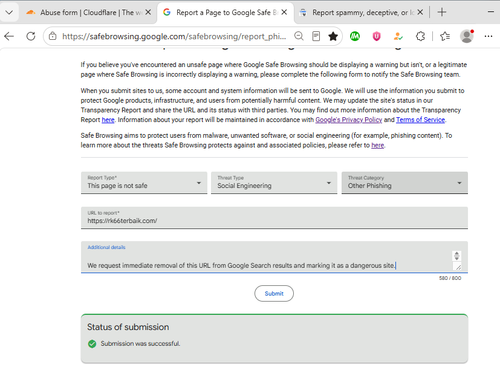
Task: Click the green success checkmark icon
Action: (x=92, y=344)
